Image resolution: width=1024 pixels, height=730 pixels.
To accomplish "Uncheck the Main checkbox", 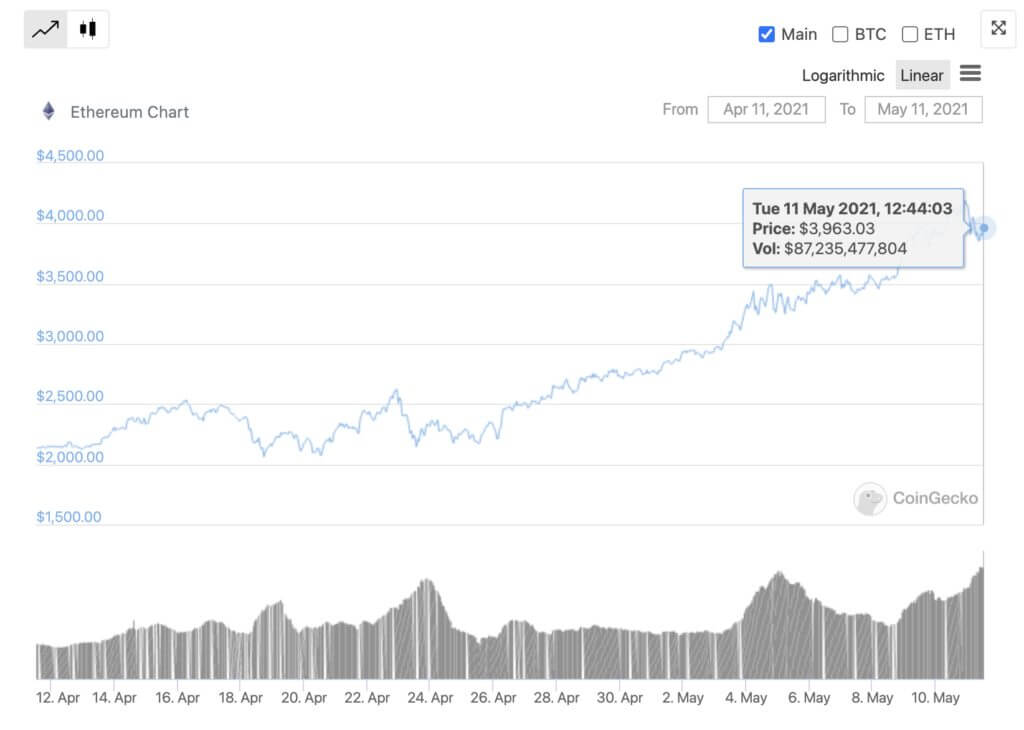I will [x=767, y=34].
